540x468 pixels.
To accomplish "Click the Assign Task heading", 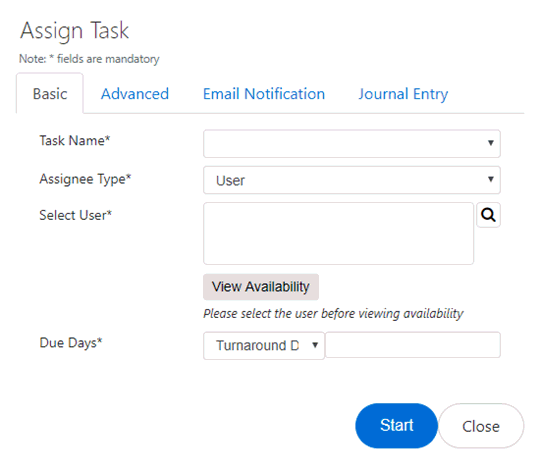I will click(74, 31).
